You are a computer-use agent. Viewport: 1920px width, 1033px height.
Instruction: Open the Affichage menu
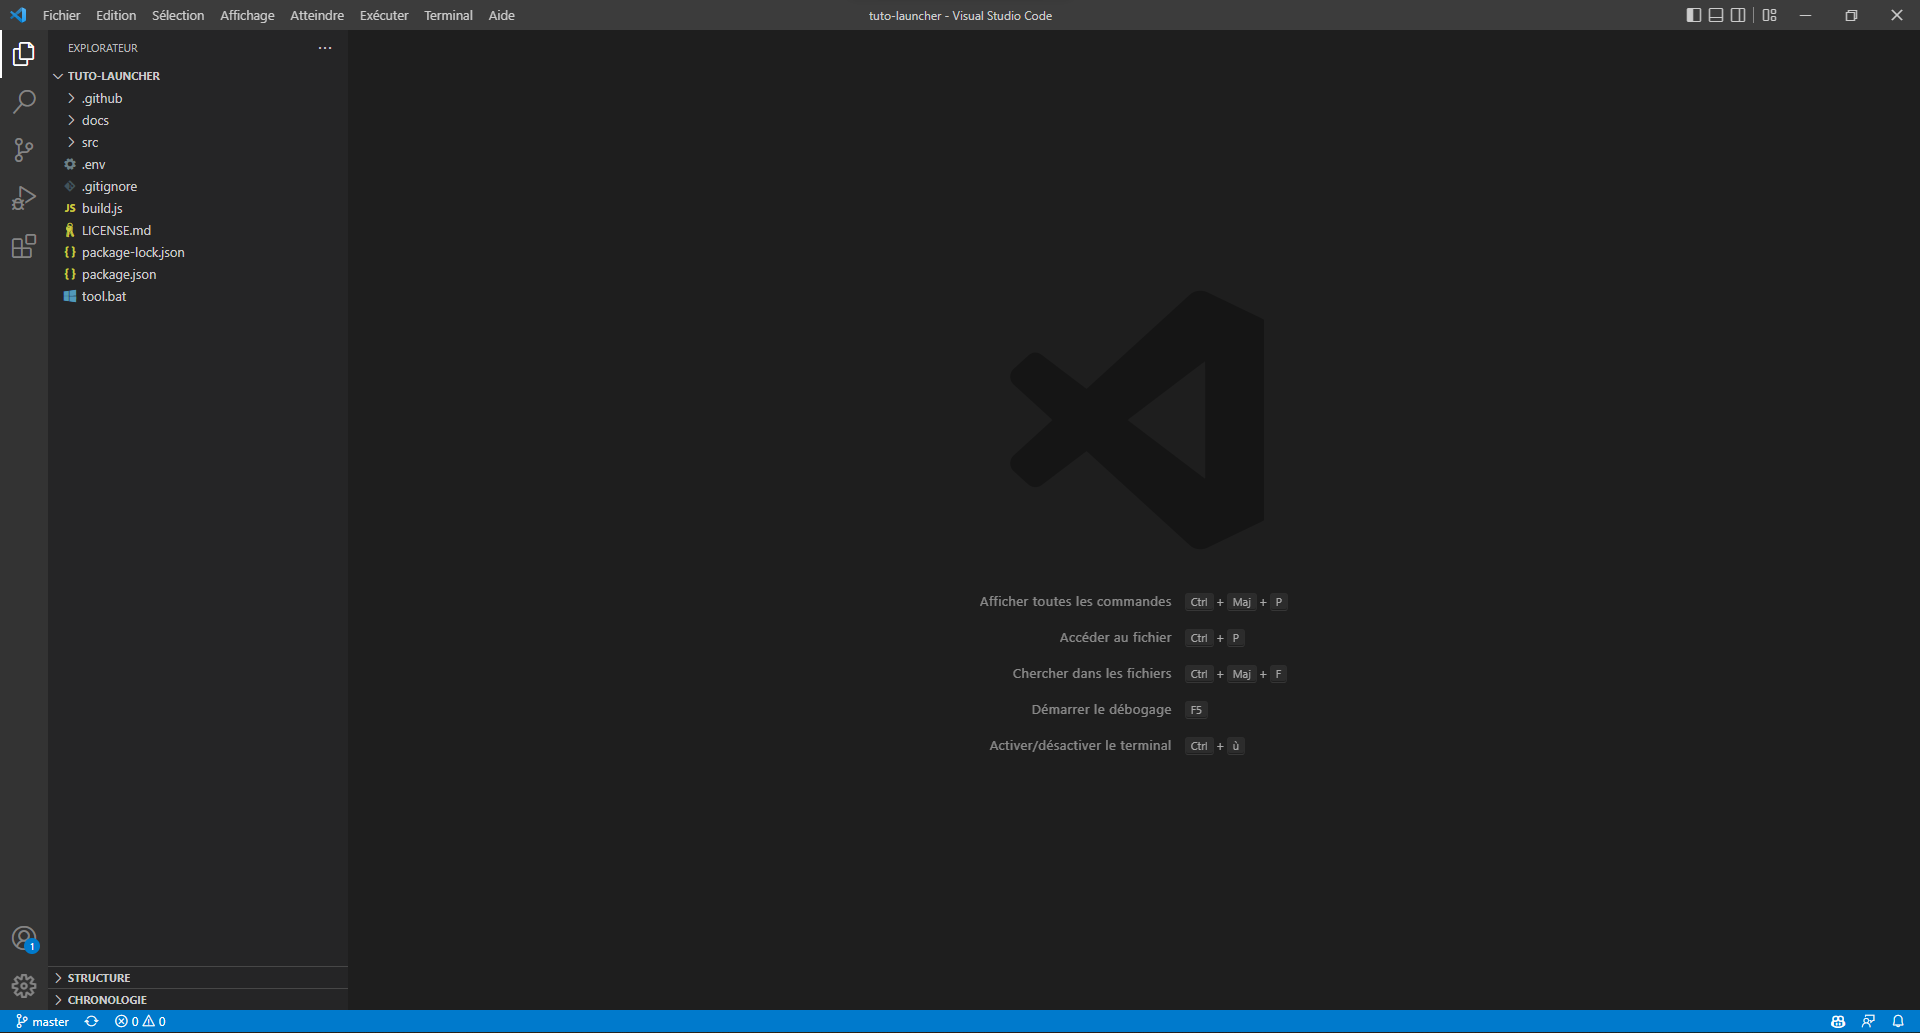pyautogui.click(x=247, y=15)
